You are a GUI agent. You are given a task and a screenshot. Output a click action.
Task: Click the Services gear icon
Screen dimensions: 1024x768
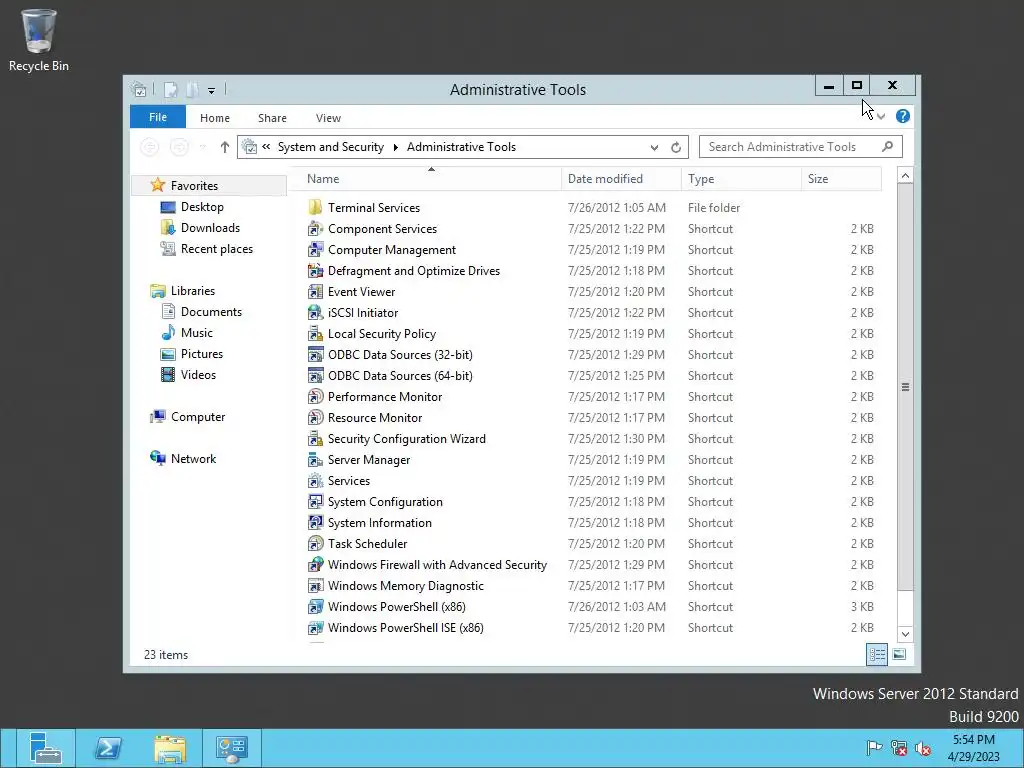[315, 481]
